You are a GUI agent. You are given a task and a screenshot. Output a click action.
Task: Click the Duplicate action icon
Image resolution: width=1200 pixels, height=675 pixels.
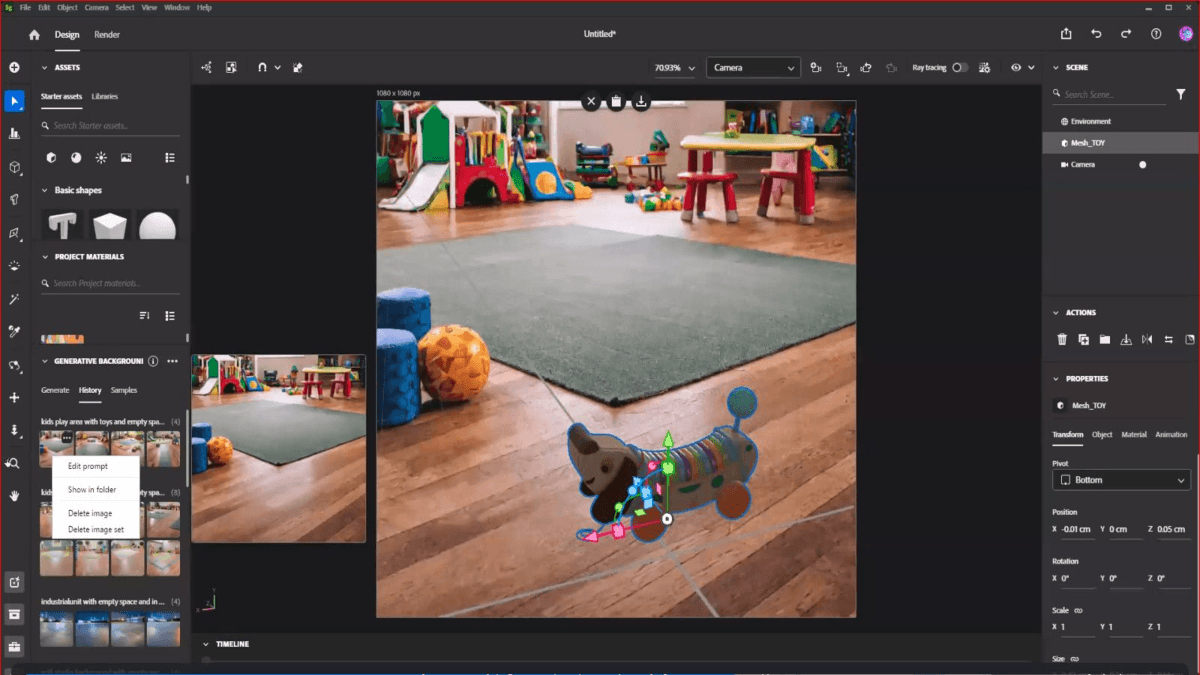[x=1083, y=339]
